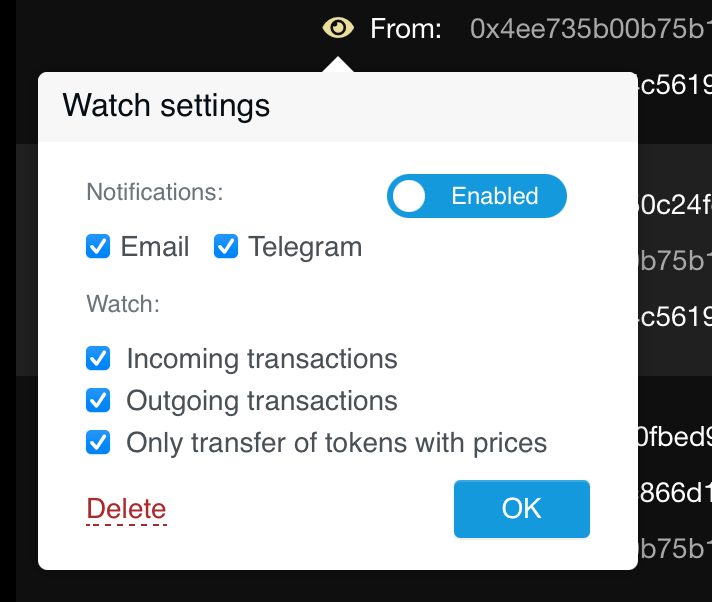Click the address fragment 866d1
The image size is (712, 602).
(675, 491)
